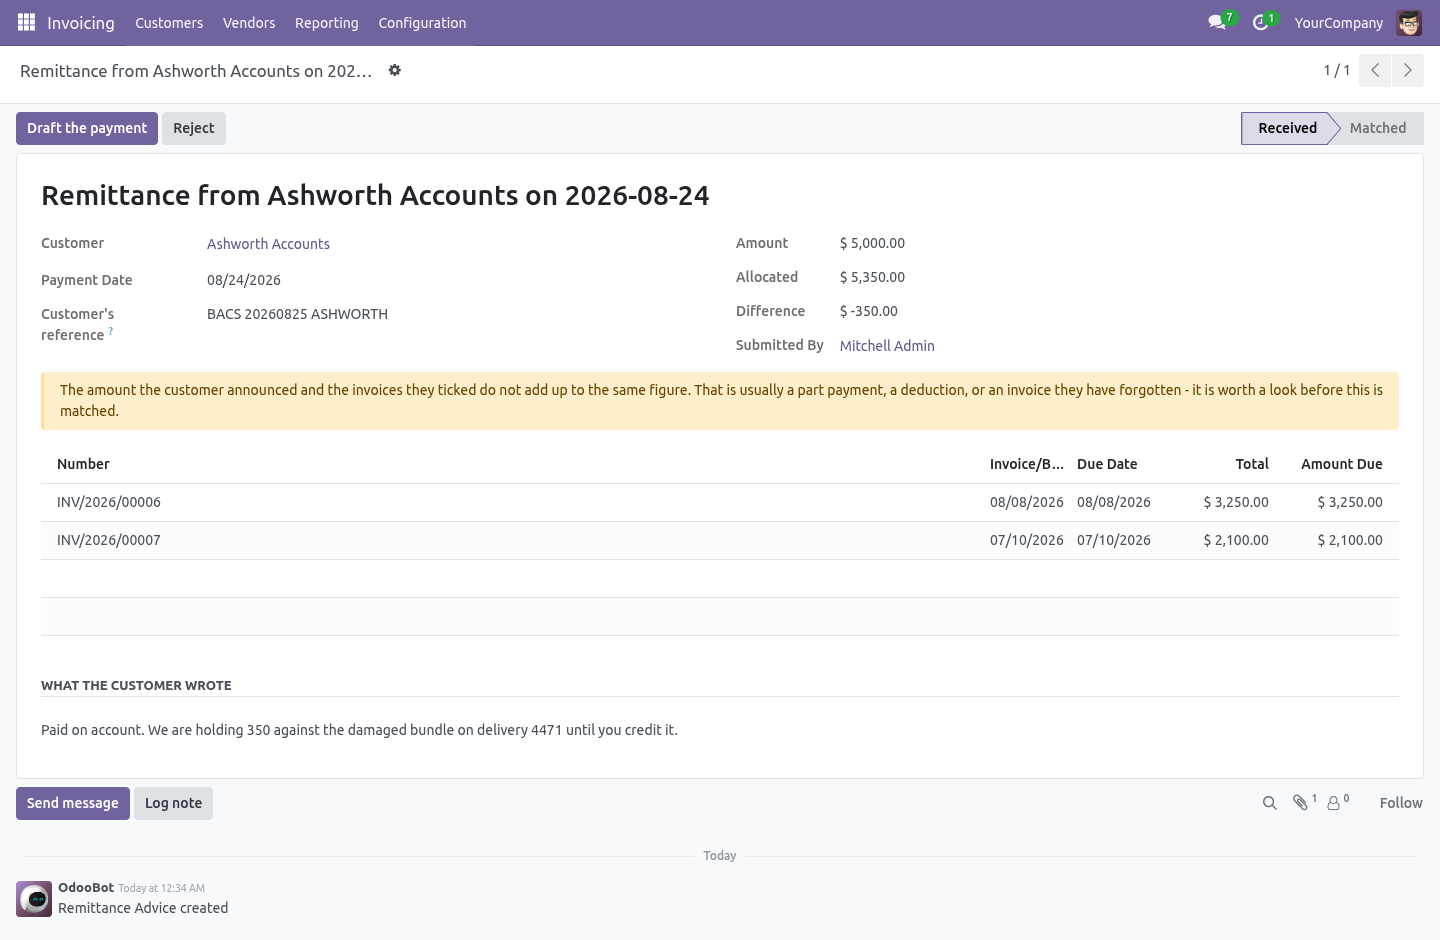The height and width of the screenshot is (940, 1440).
Task: Go to the previous record arrow
Action: point(1375,70)
